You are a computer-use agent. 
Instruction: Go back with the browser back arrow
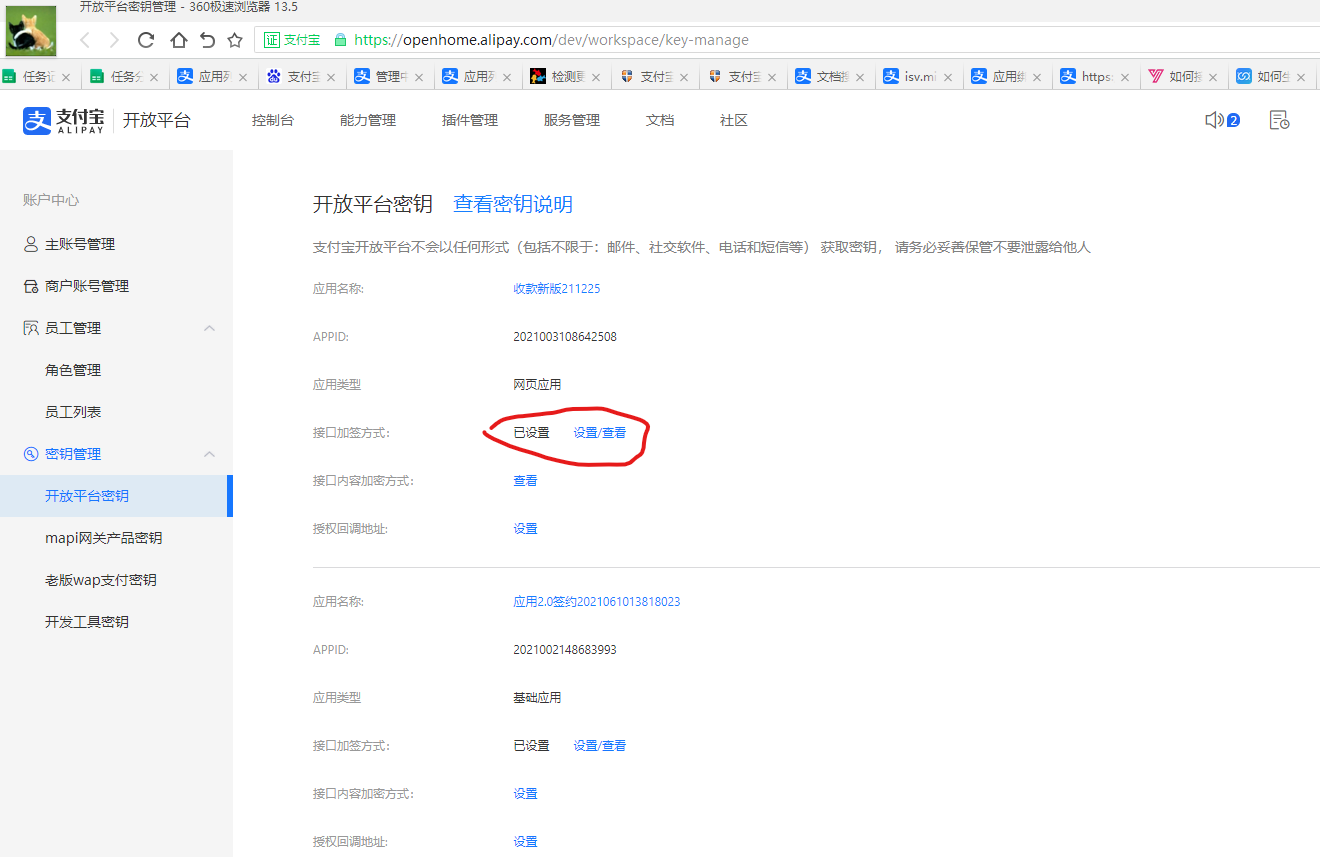(85, 40)
